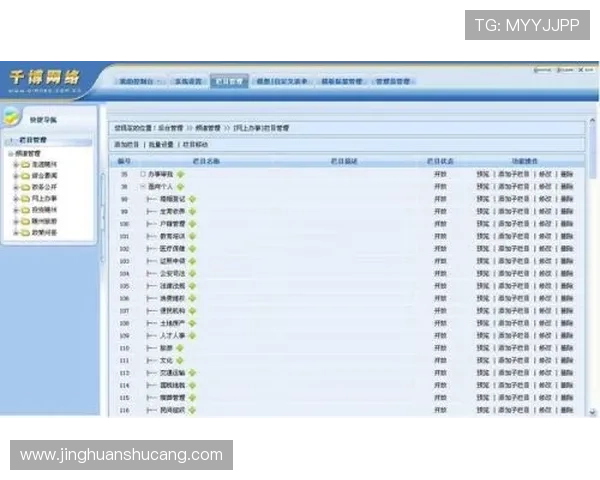Click the 批量设置 link

(161, 144)
